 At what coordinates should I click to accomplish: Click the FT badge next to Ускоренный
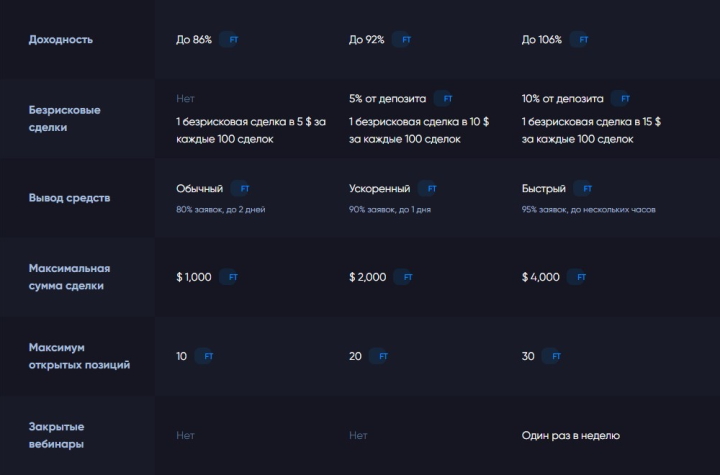[432, 188]
